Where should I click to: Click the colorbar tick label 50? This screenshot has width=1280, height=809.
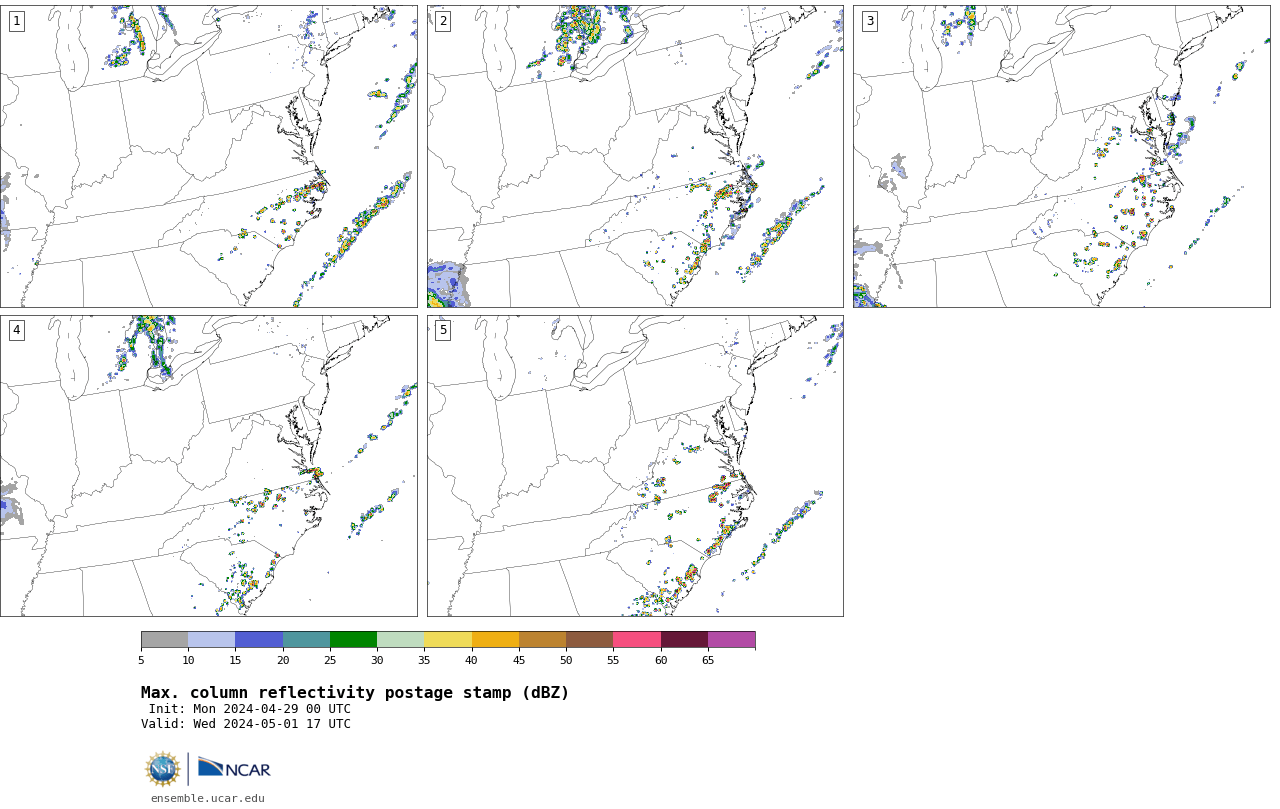tap(566, 660)
